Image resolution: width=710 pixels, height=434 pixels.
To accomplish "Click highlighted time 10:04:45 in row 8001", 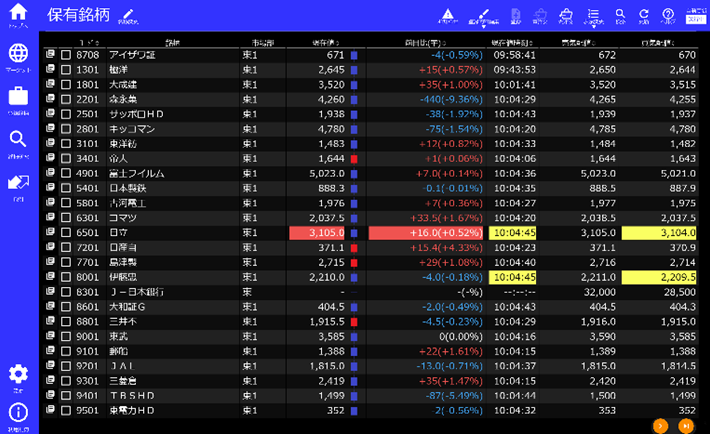I will click(x=513, y=277).
